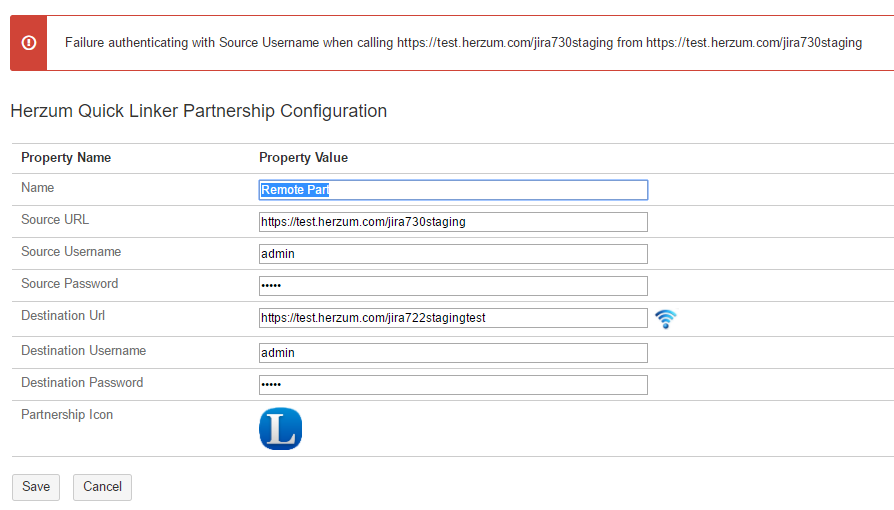The height and width of the screenshot is (510, 894).
Task: Select the Destination Username text box
Action: tap(453, 353)
